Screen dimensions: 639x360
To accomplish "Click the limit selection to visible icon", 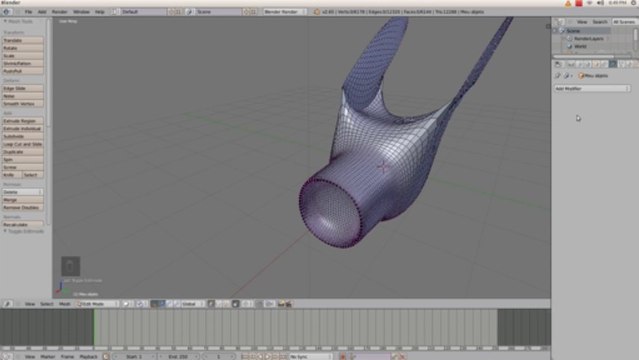I will (x=236, y=304).
